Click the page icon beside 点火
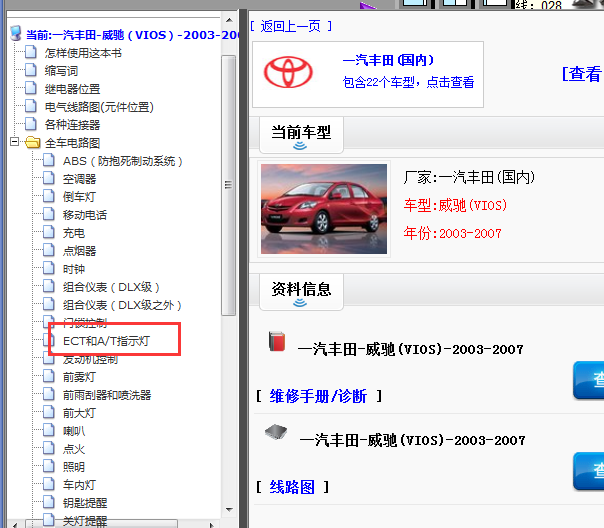Viewport: 604px width, 528px height. [x=49, y=449]
